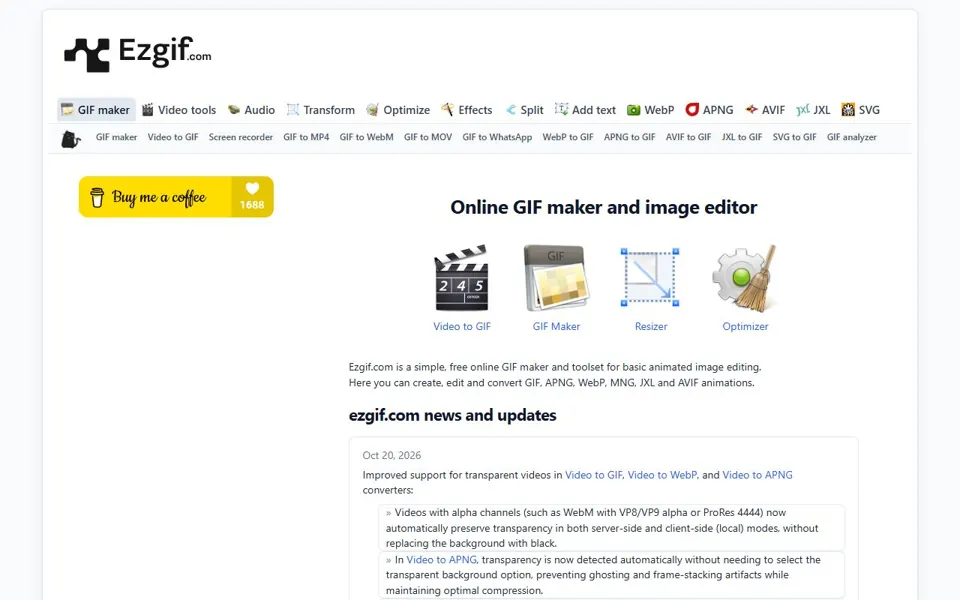Open the Add text tab

click(585, 110)
